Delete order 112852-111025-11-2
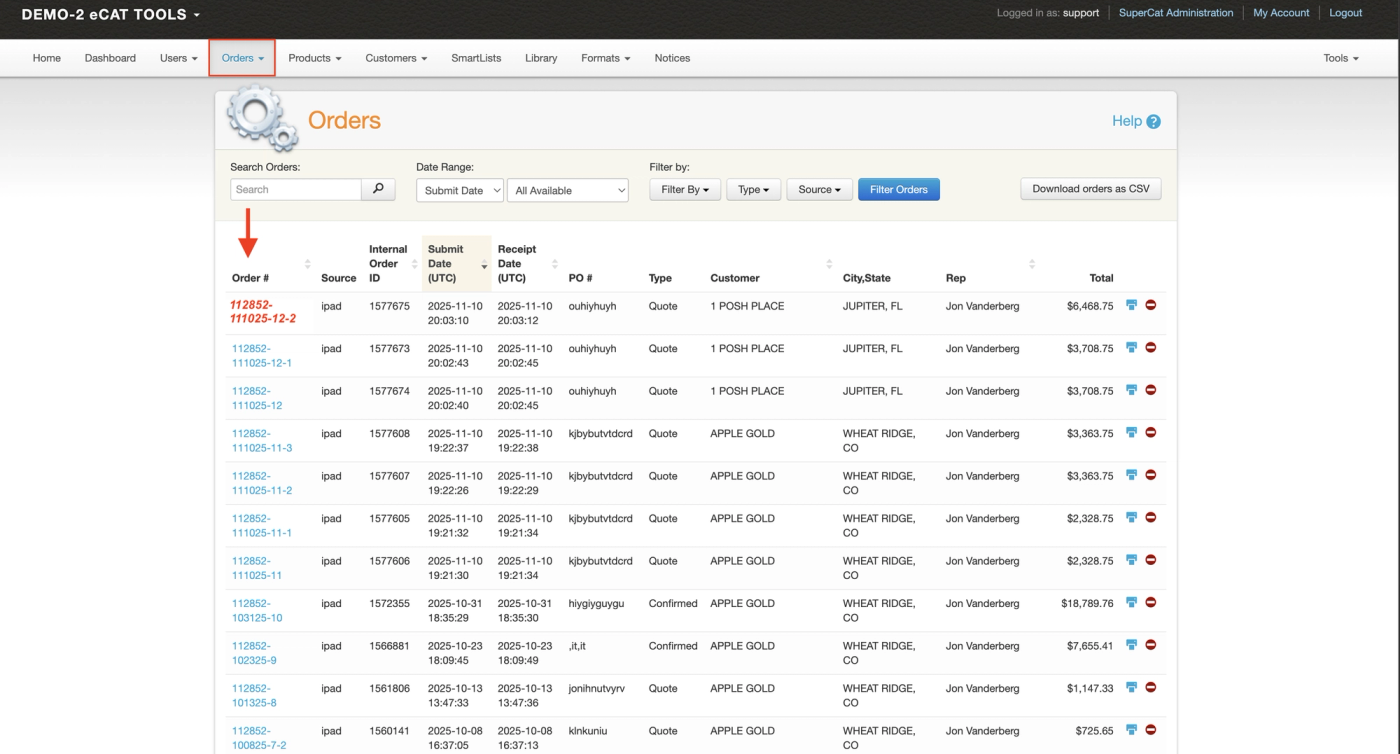The image size is (1400, 754). click(1151, 475)
